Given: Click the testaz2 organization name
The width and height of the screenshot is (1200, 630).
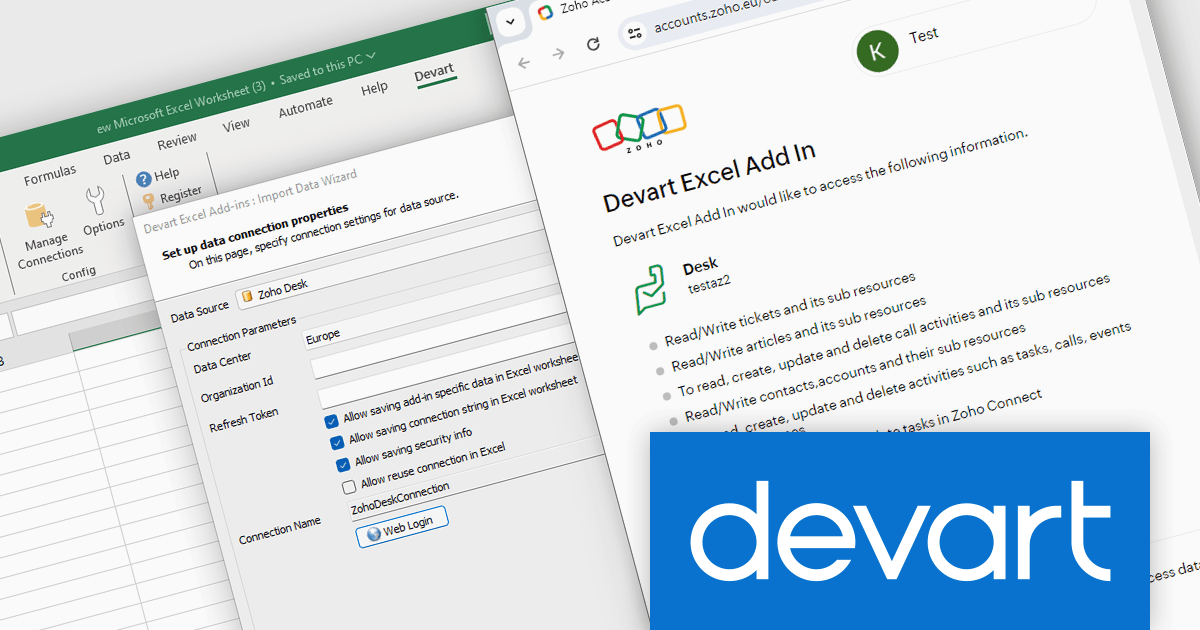Looking at the screenshot, I should tap(710, 284).
